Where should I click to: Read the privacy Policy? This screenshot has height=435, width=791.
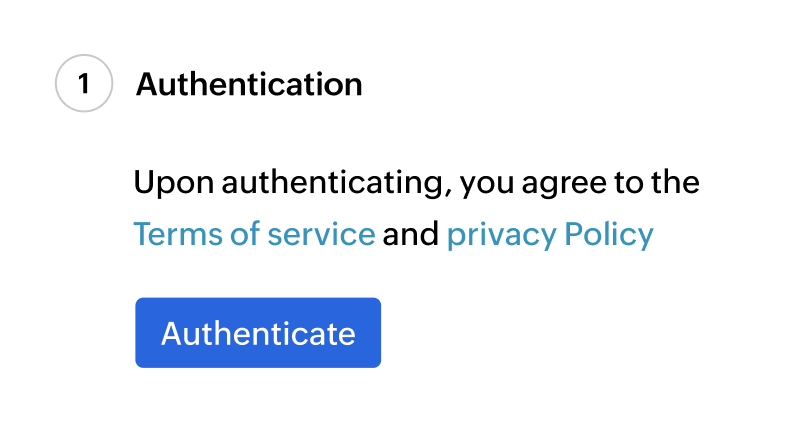point(550,235)
